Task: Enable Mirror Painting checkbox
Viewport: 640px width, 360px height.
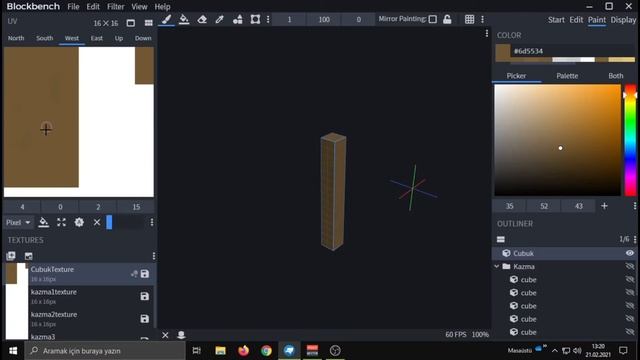Action: point(433,19)
